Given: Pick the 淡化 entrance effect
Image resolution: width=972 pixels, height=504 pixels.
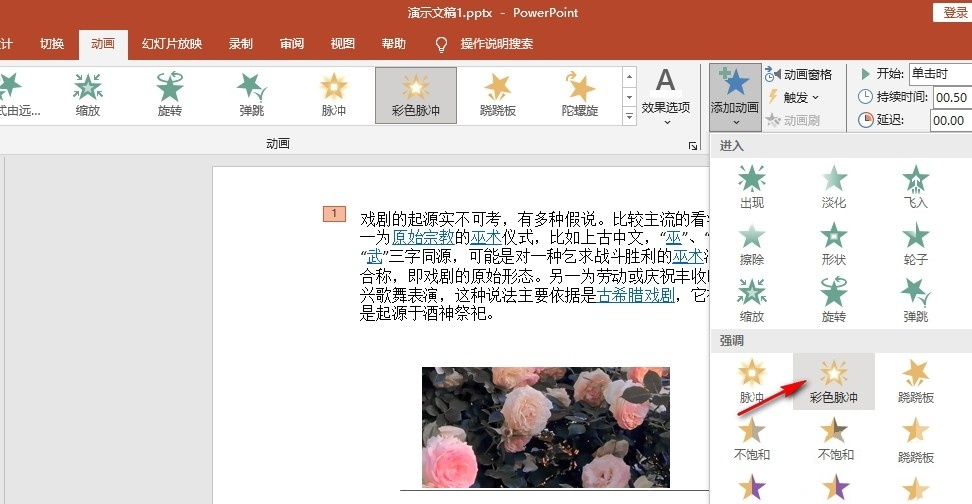Looking at the screenshot, I should 833,186.
